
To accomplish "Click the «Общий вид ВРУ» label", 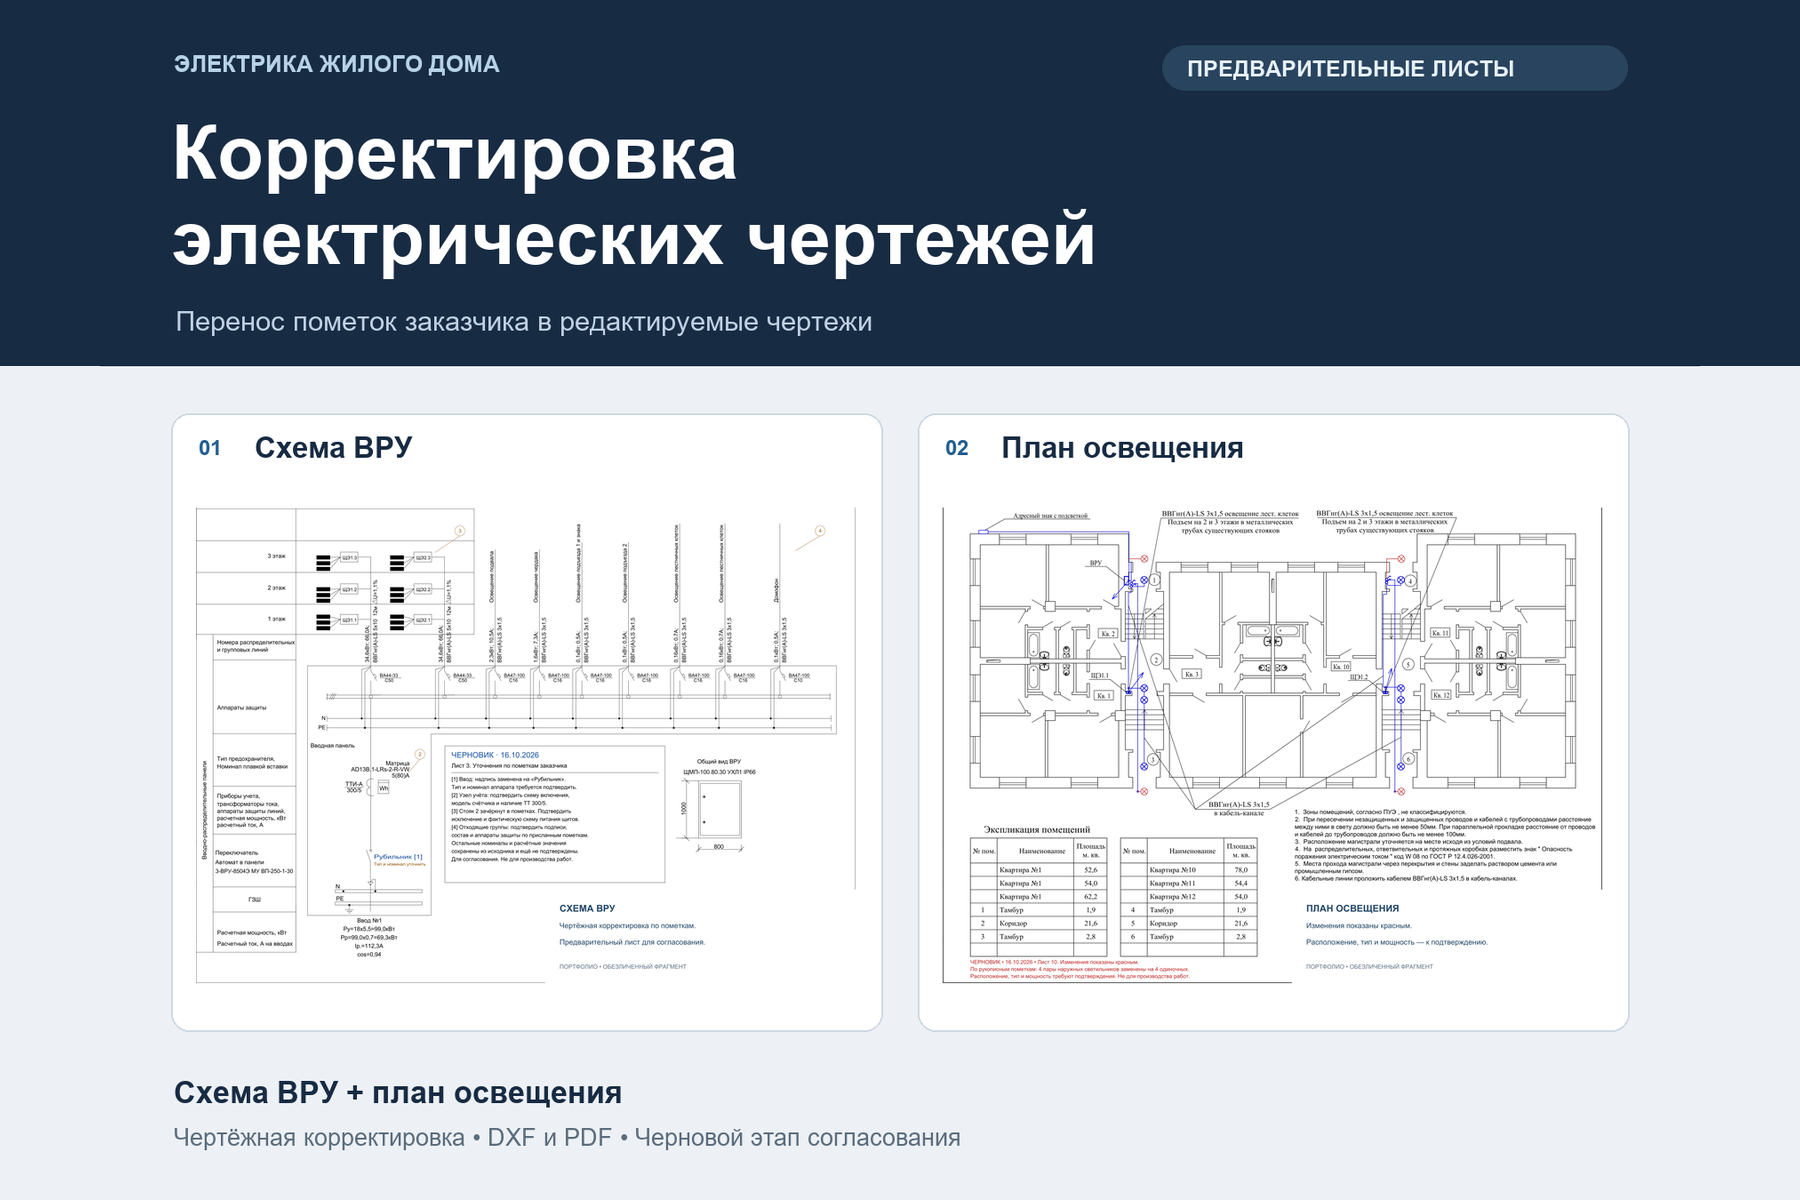I will click(719, 762).
